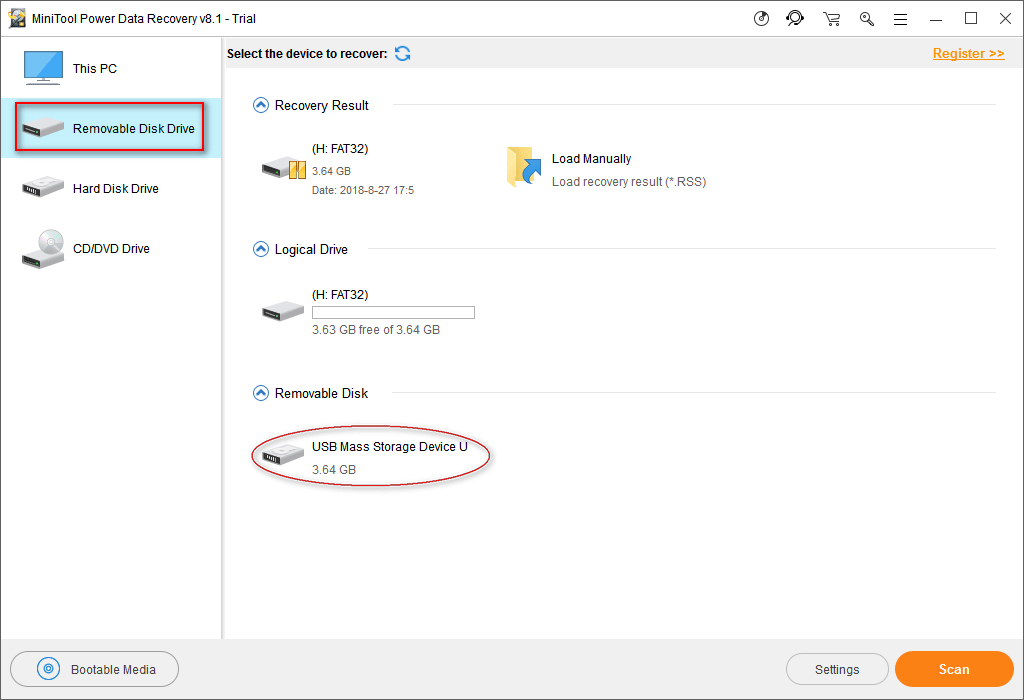Click the Bootable Media button
This screenshot has height=700, width=1024.
point(95,669)
